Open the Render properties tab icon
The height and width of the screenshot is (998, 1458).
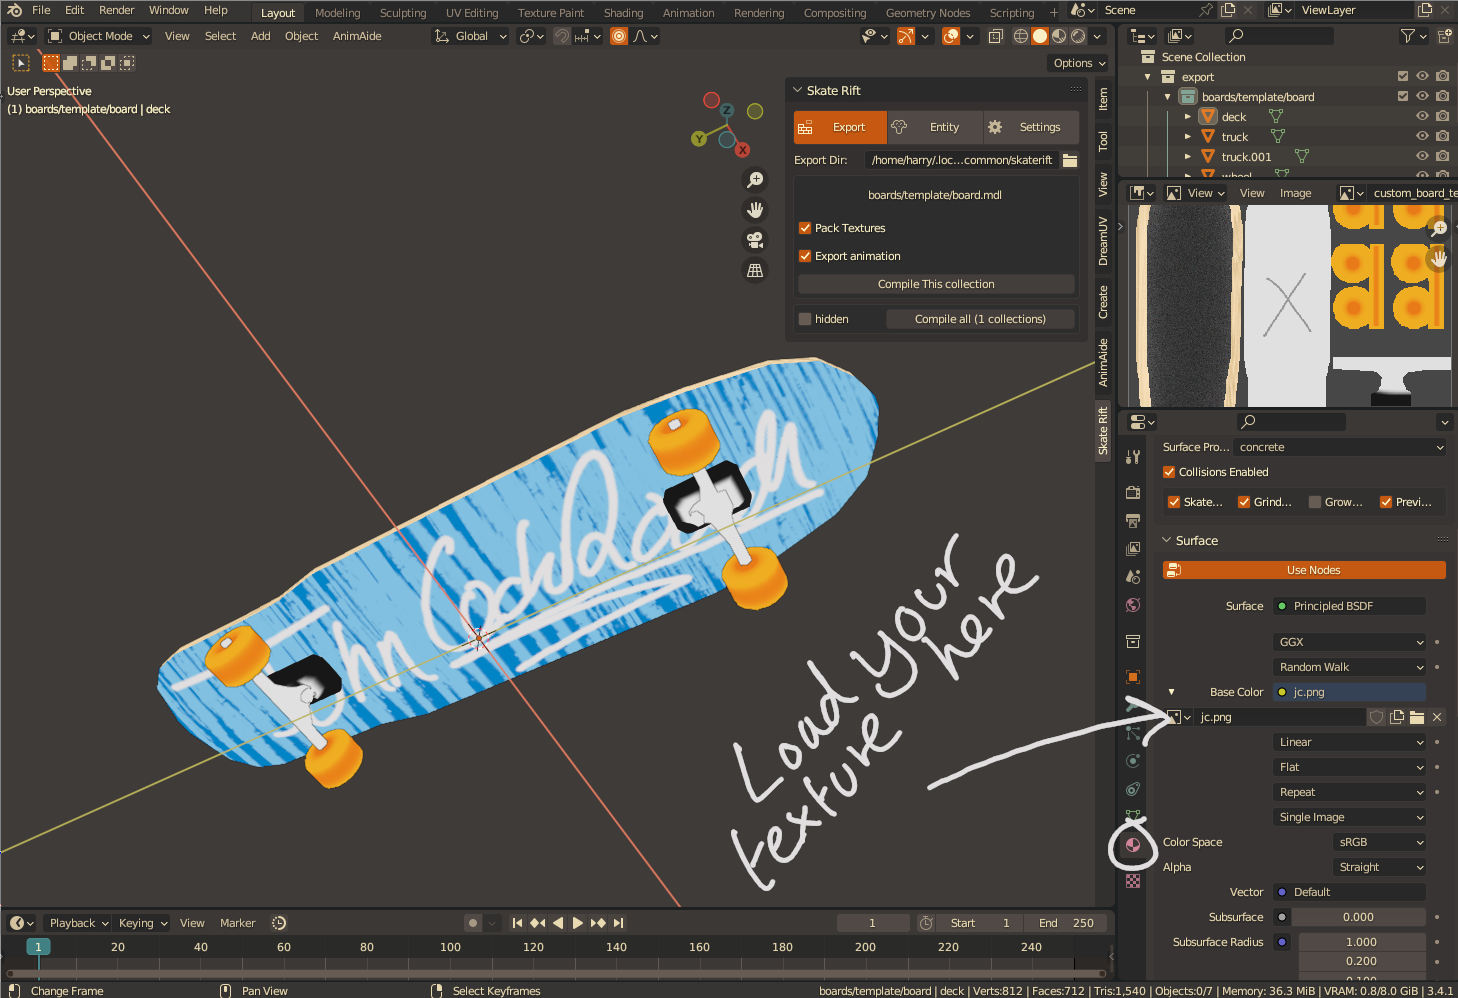coord(1133,492)
